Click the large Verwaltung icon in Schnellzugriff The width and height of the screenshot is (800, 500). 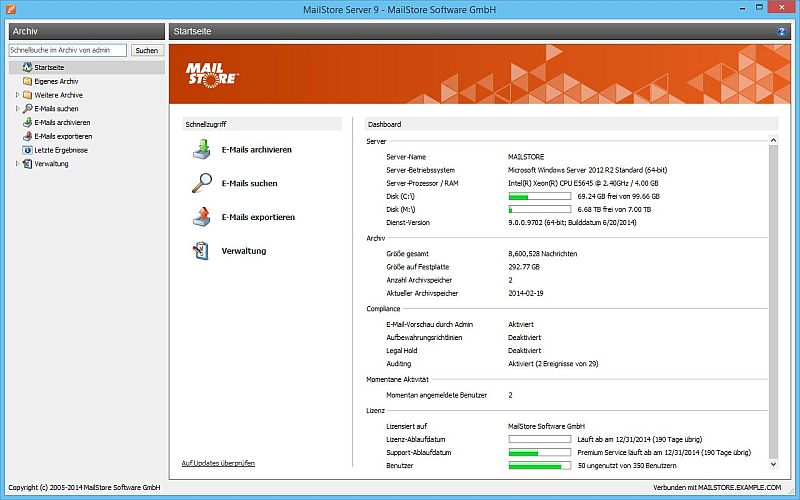[x=202, y=251]
